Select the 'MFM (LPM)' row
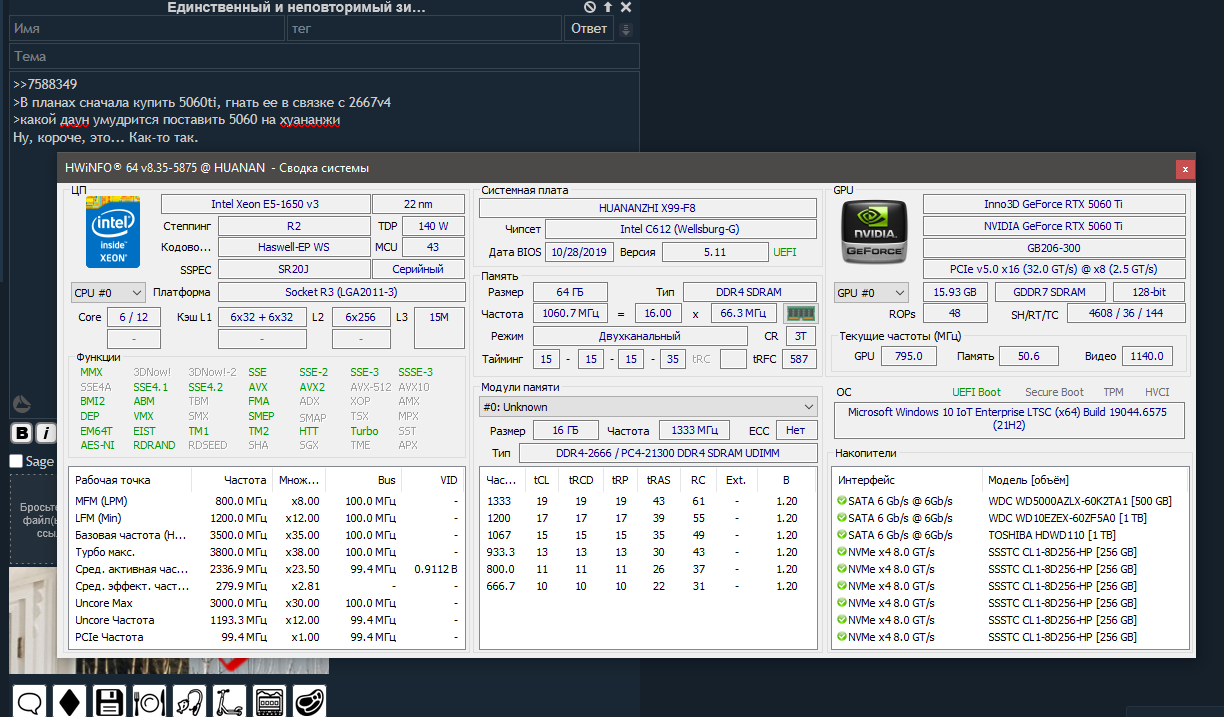This screenshot has width=1224, height=717. coord(266,501)
